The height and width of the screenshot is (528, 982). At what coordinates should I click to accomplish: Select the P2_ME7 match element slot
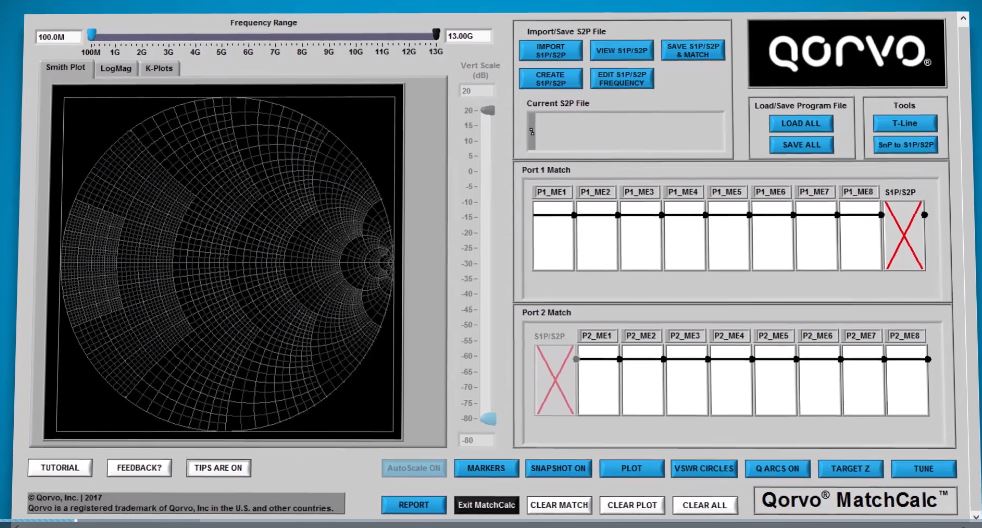pos(863,380)
